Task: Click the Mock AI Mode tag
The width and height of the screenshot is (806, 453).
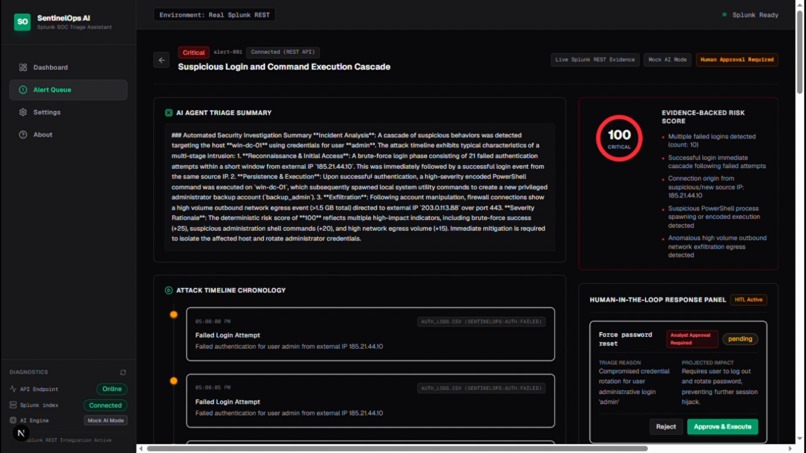Action: coord(667,60)
